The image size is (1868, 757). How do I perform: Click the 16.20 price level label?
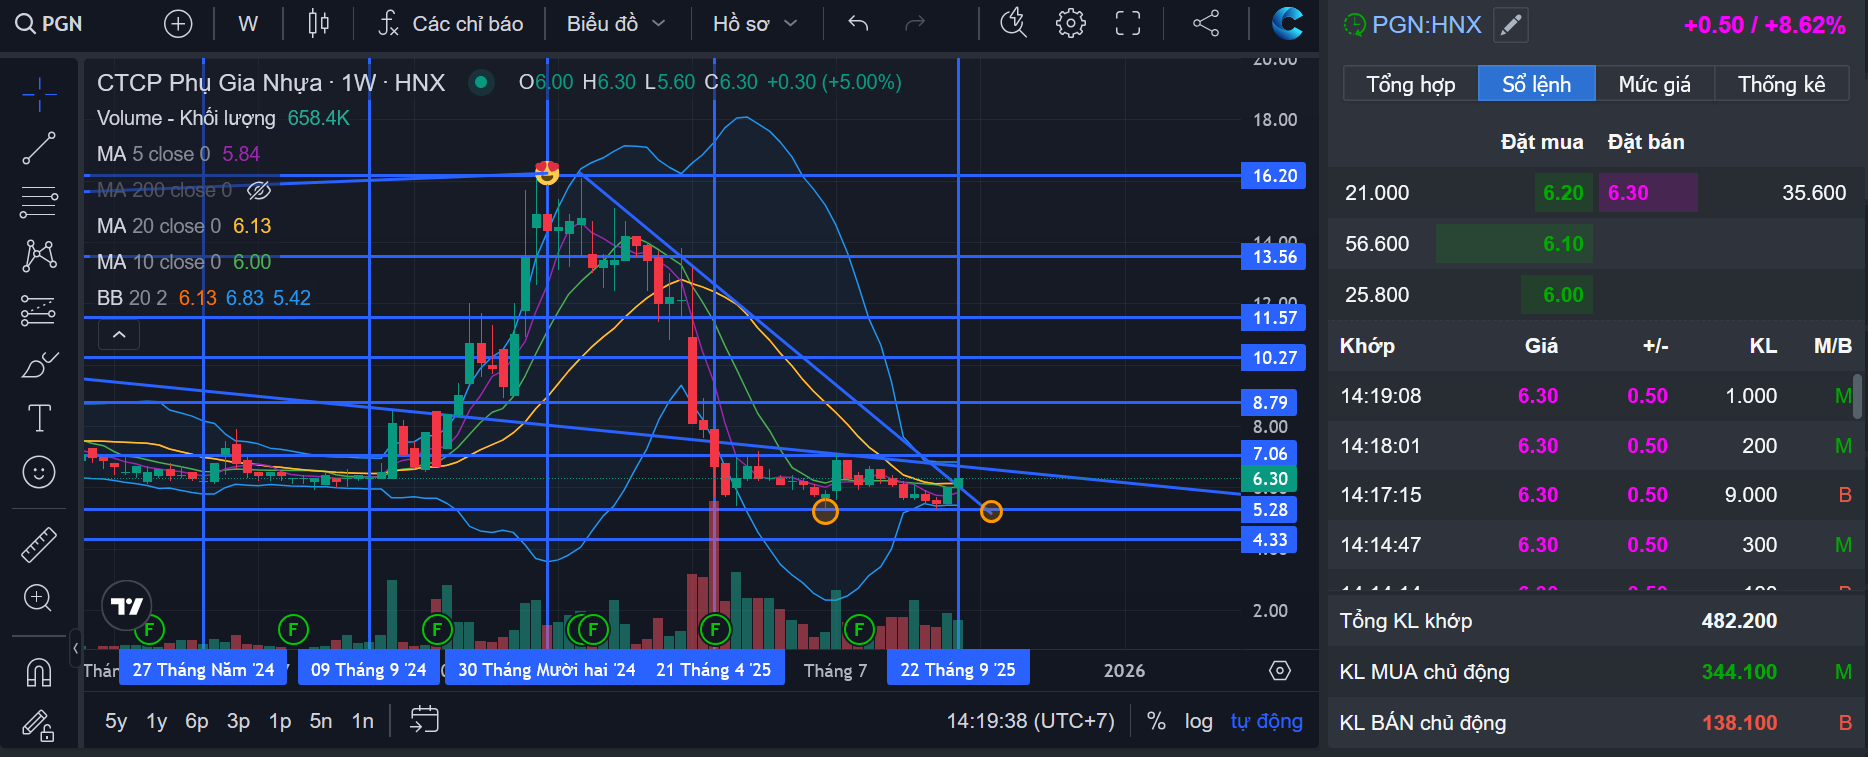coord(1274,176)
